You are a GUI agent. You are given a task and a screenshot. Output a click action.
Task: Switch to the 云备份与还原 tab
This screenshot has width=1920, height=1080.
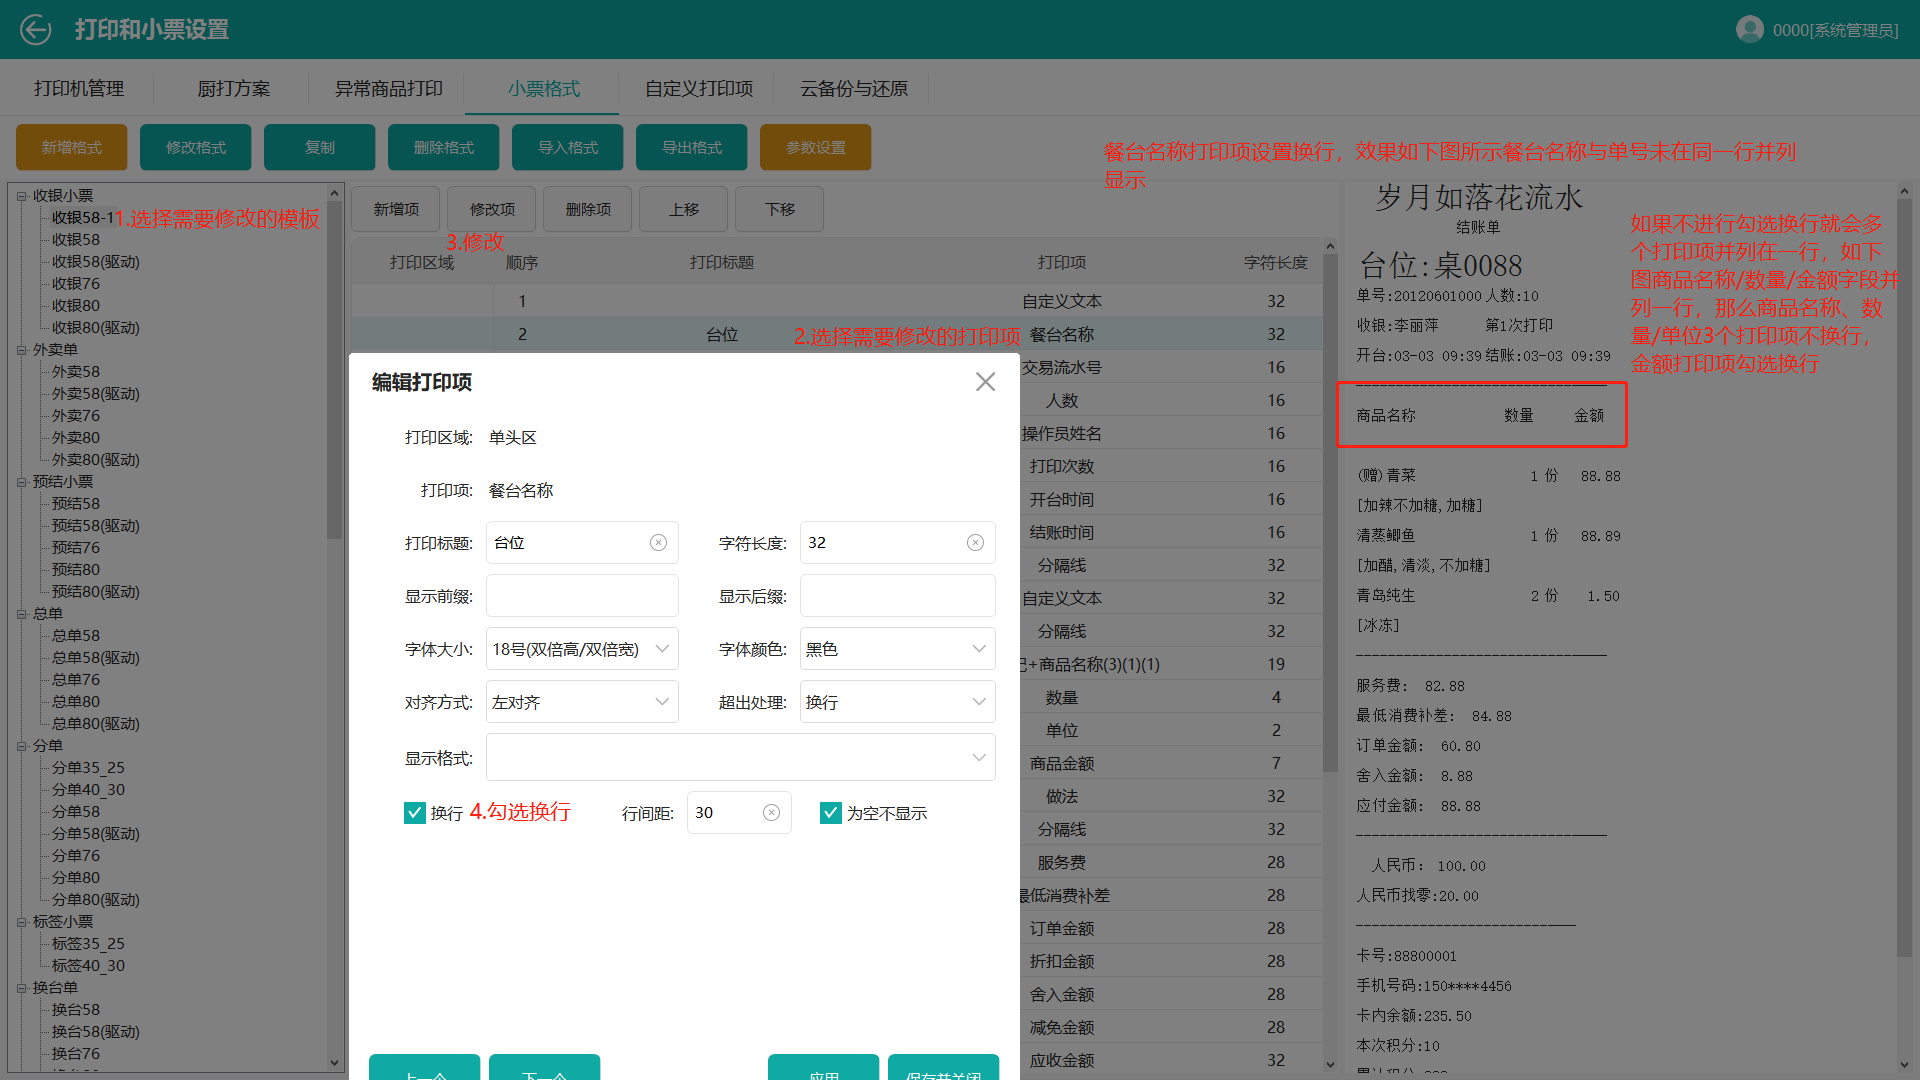[x=853, y=89]
